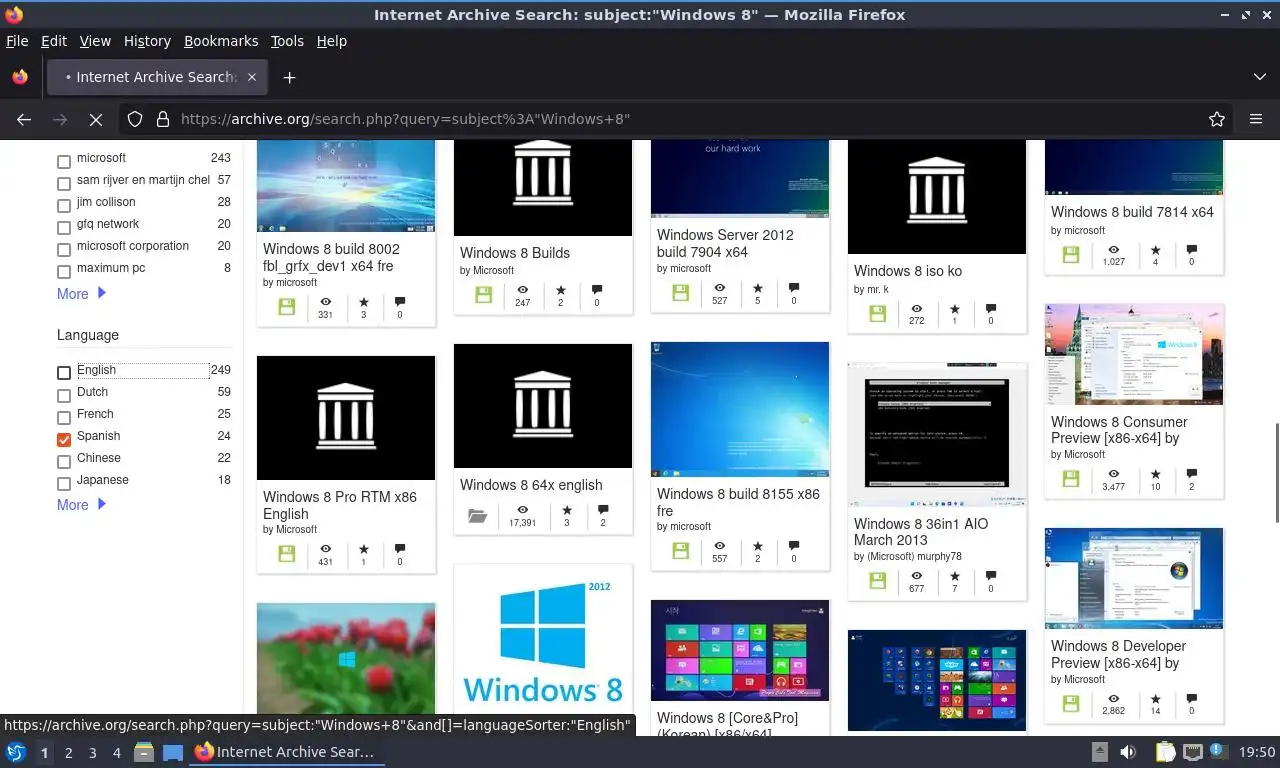Open the Edit menu
The height and width of the screenshot is (768, 1280).
[x=54, y=41]
